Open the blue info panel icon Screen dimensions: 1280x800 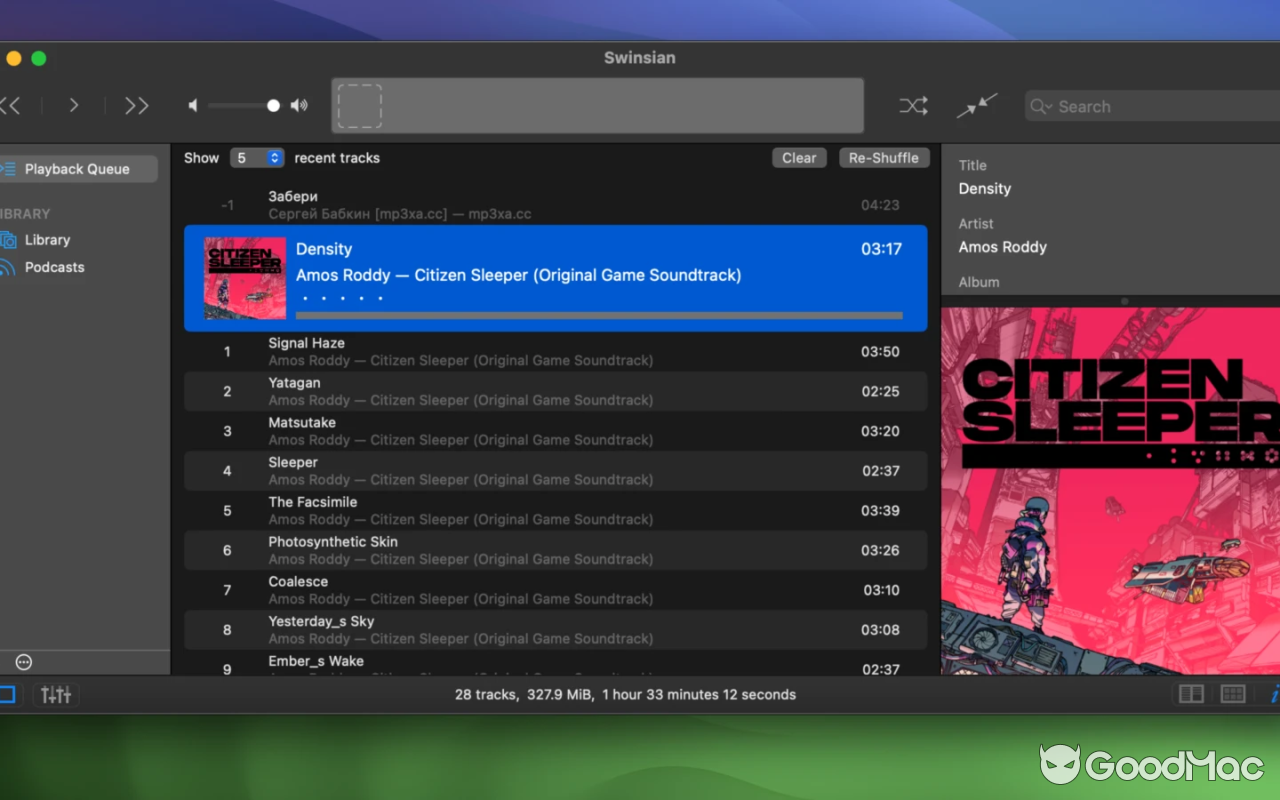pyautogui.click(x=1276, y=695)
